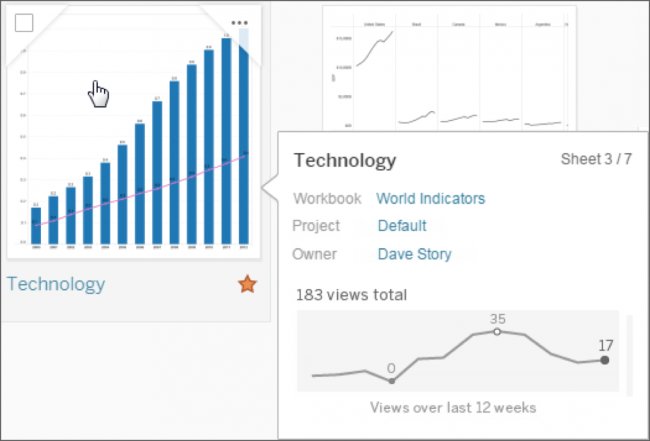Go to the Default project link
Viewport: 650px width, 441px height.
coord(402,226)
